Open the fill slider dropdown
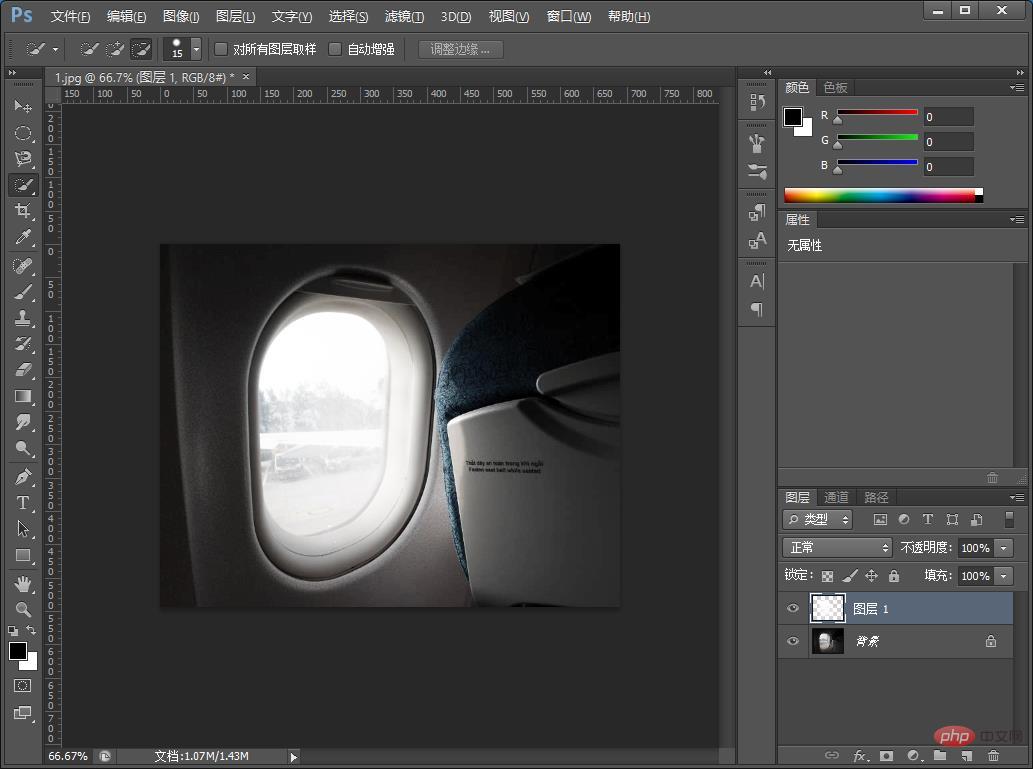1033x769 pixels. [1003, 576]
